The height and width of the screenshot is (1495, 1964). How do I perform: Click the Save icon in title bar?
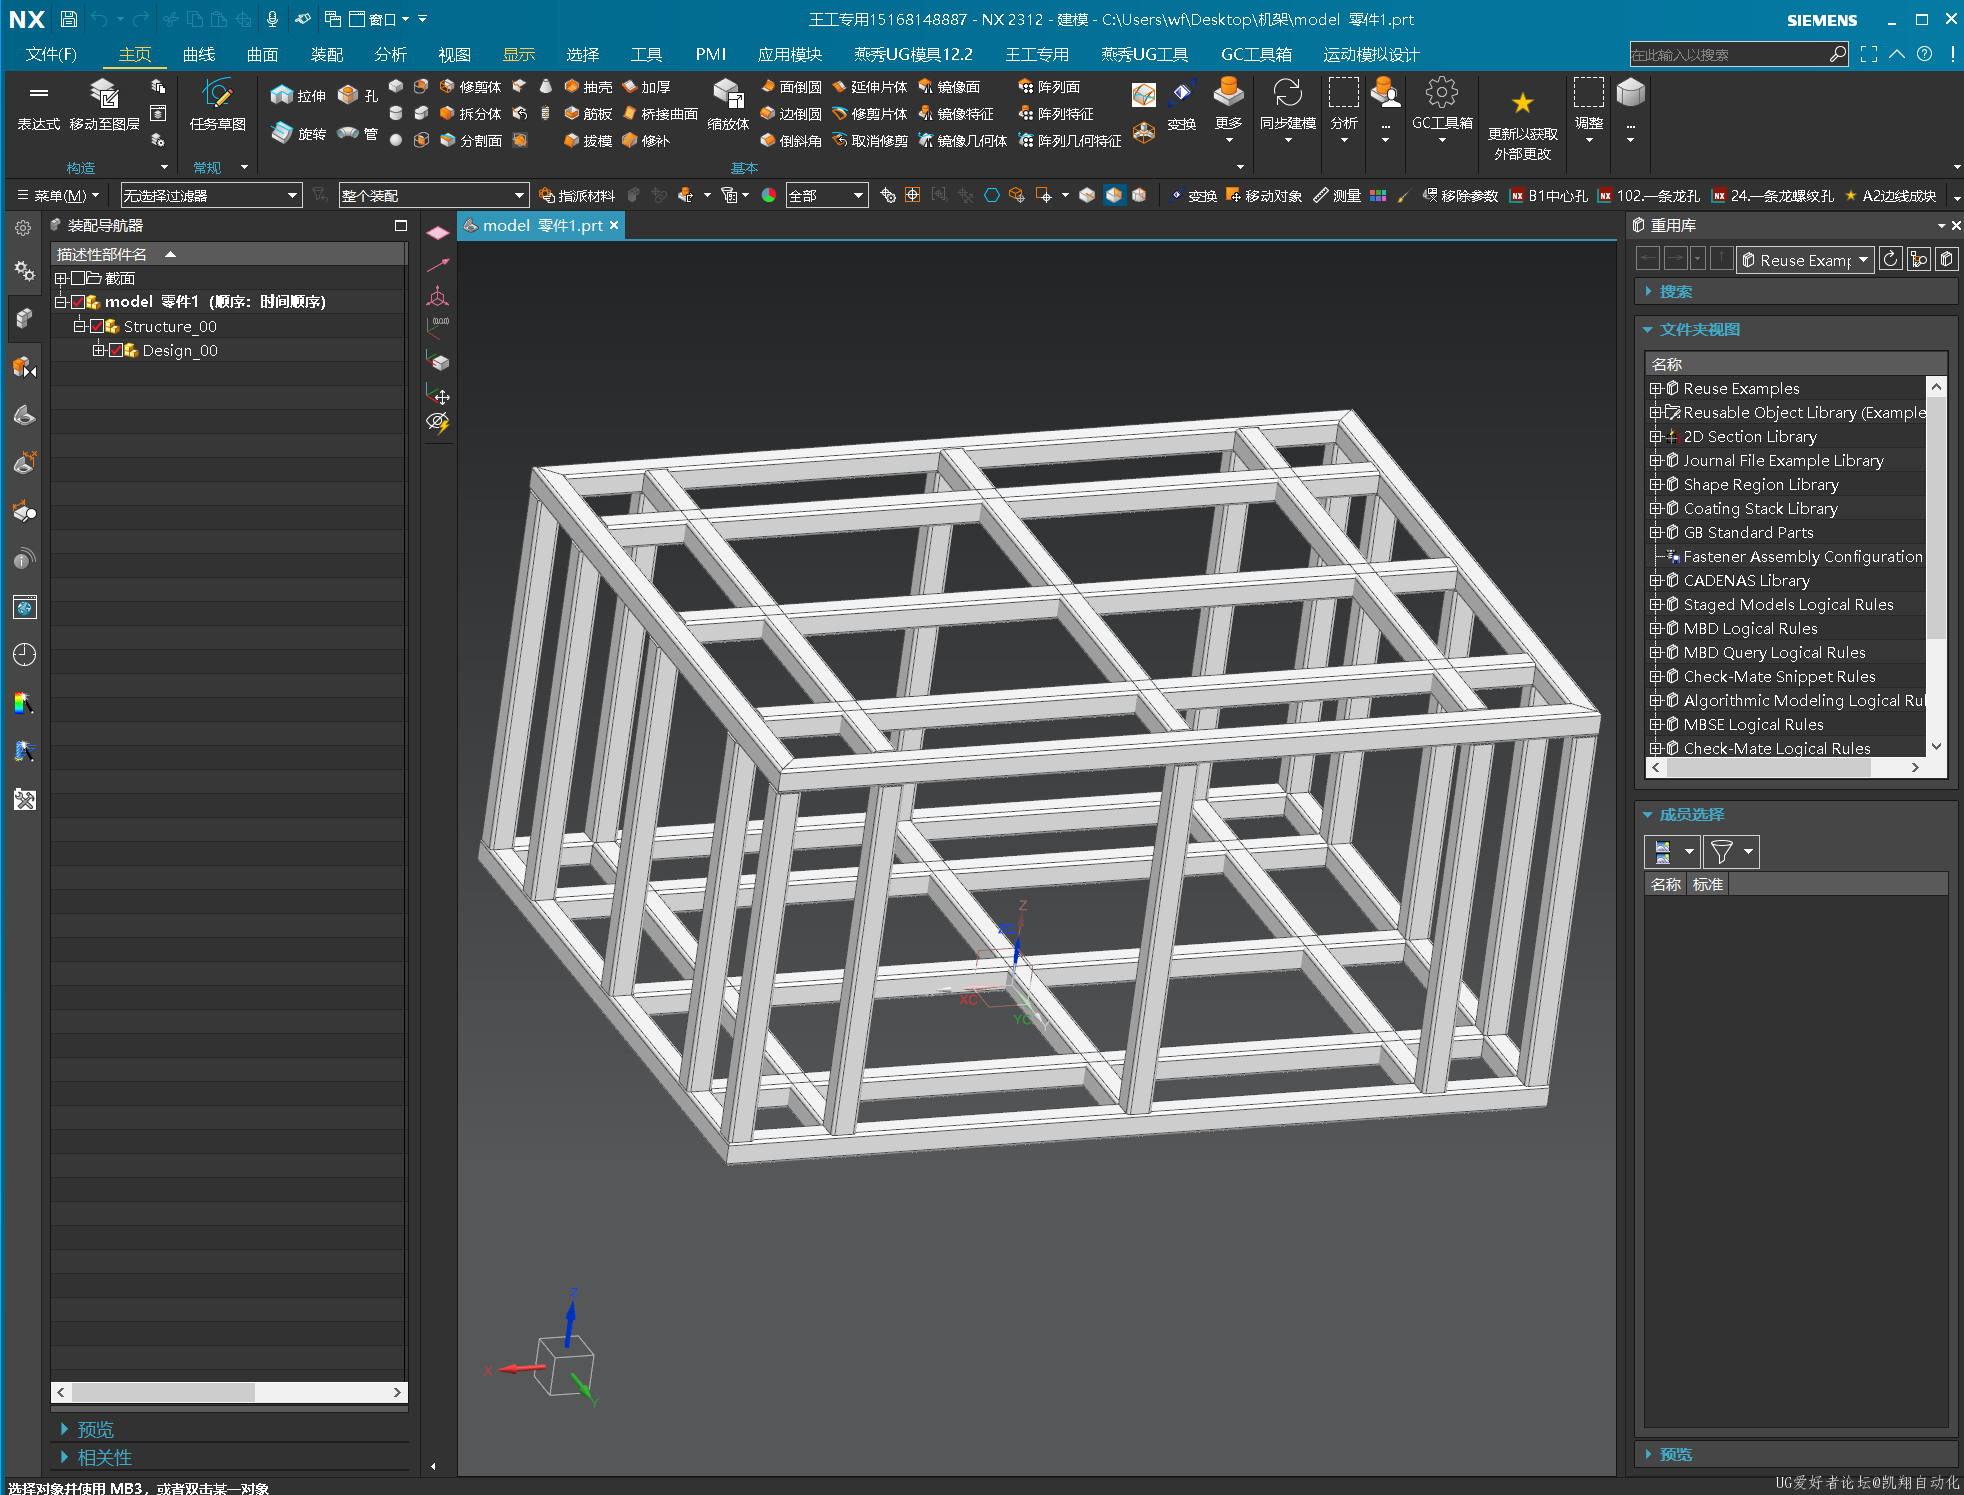click(68, 19)
